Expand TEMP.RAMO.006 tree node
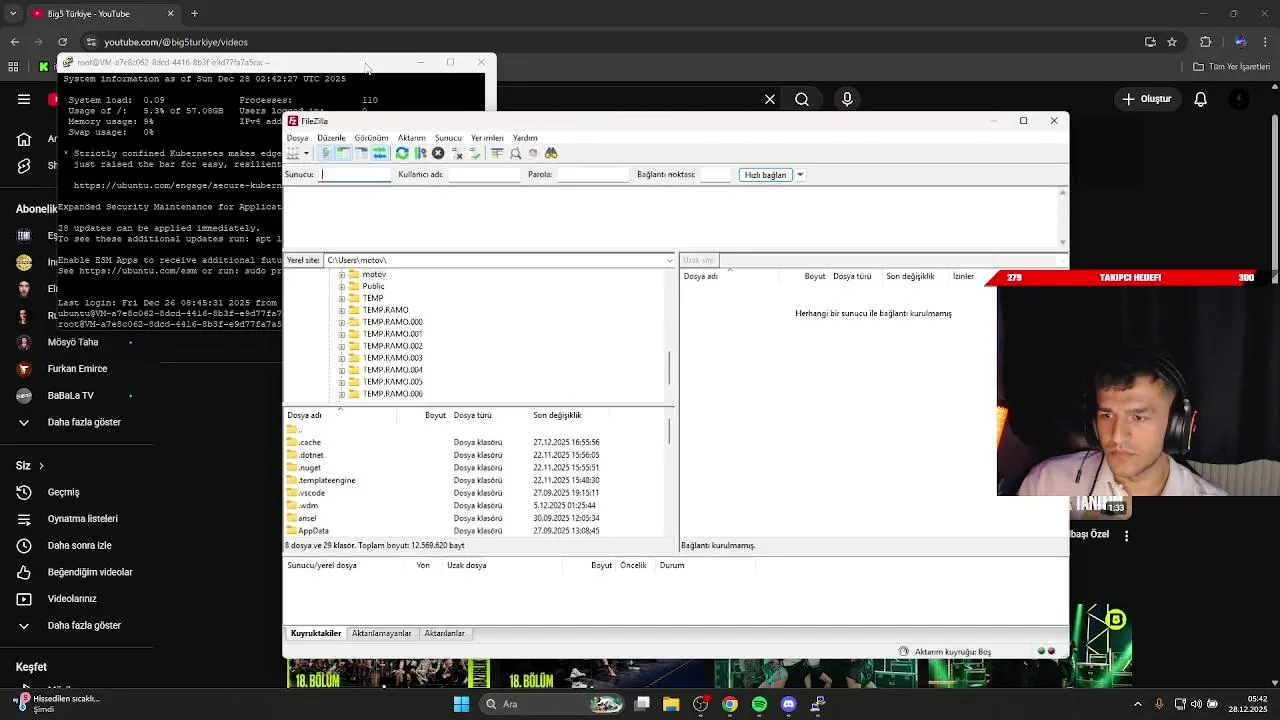 [x=342, y=394]
